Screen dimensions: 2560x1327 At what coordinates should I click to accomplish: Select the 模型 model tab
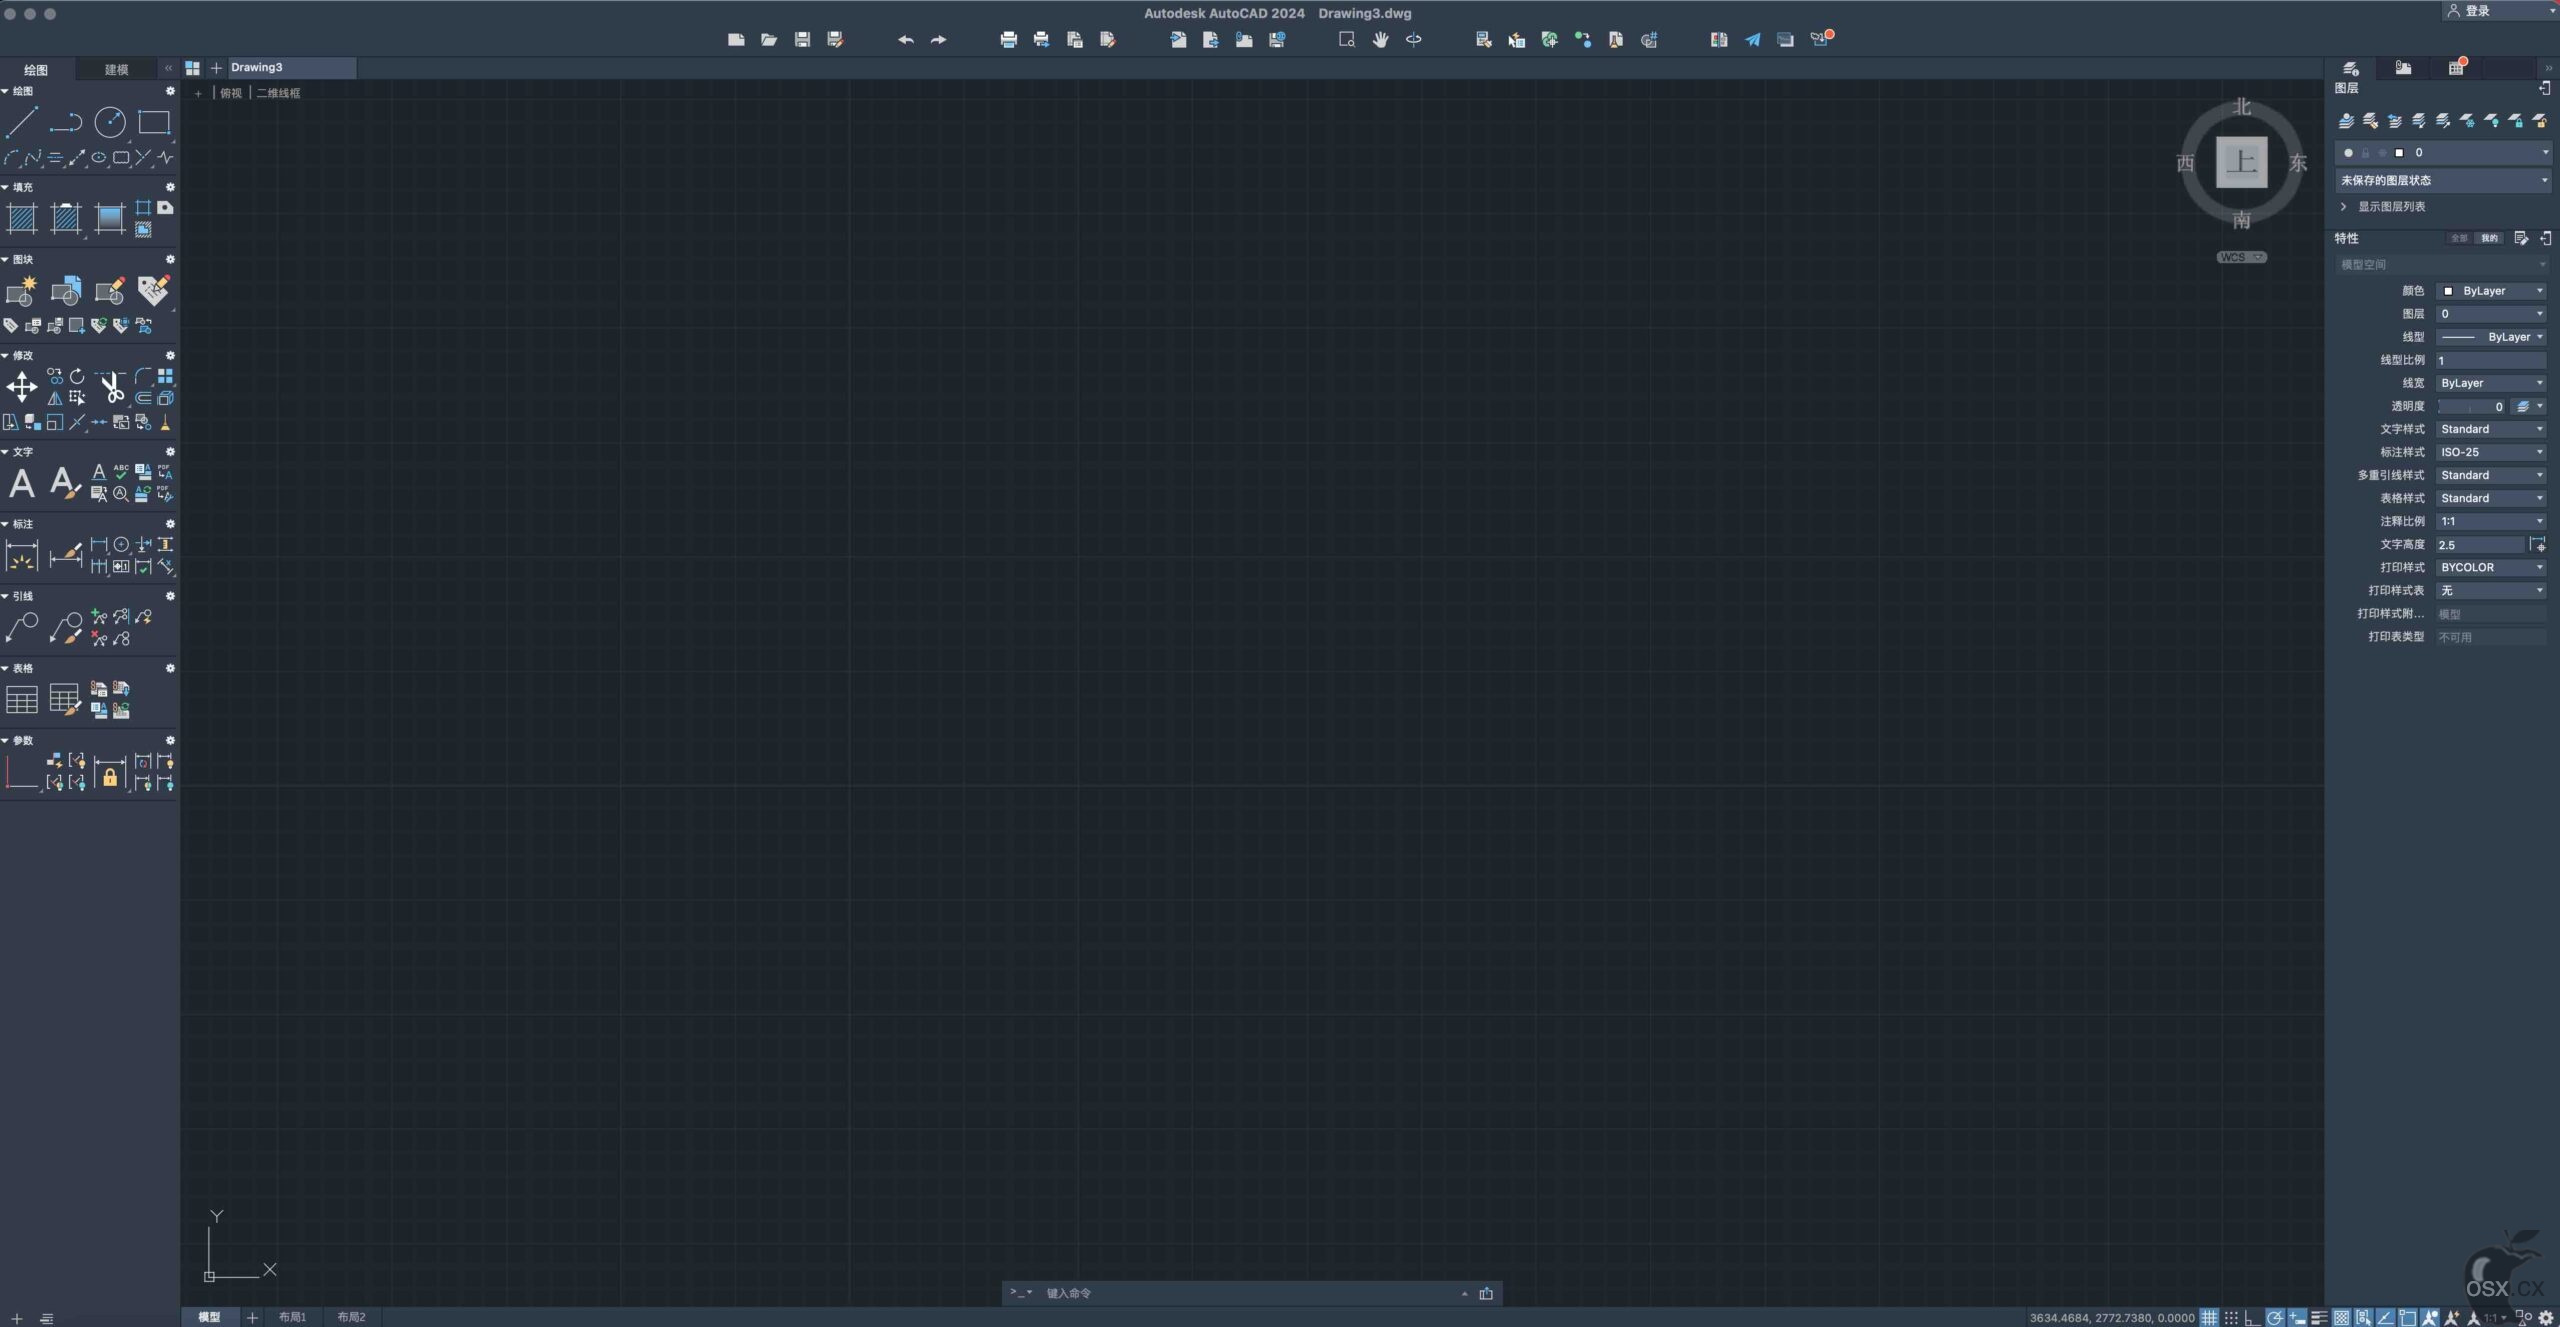pyautogui.click(x=209, y=1317)
